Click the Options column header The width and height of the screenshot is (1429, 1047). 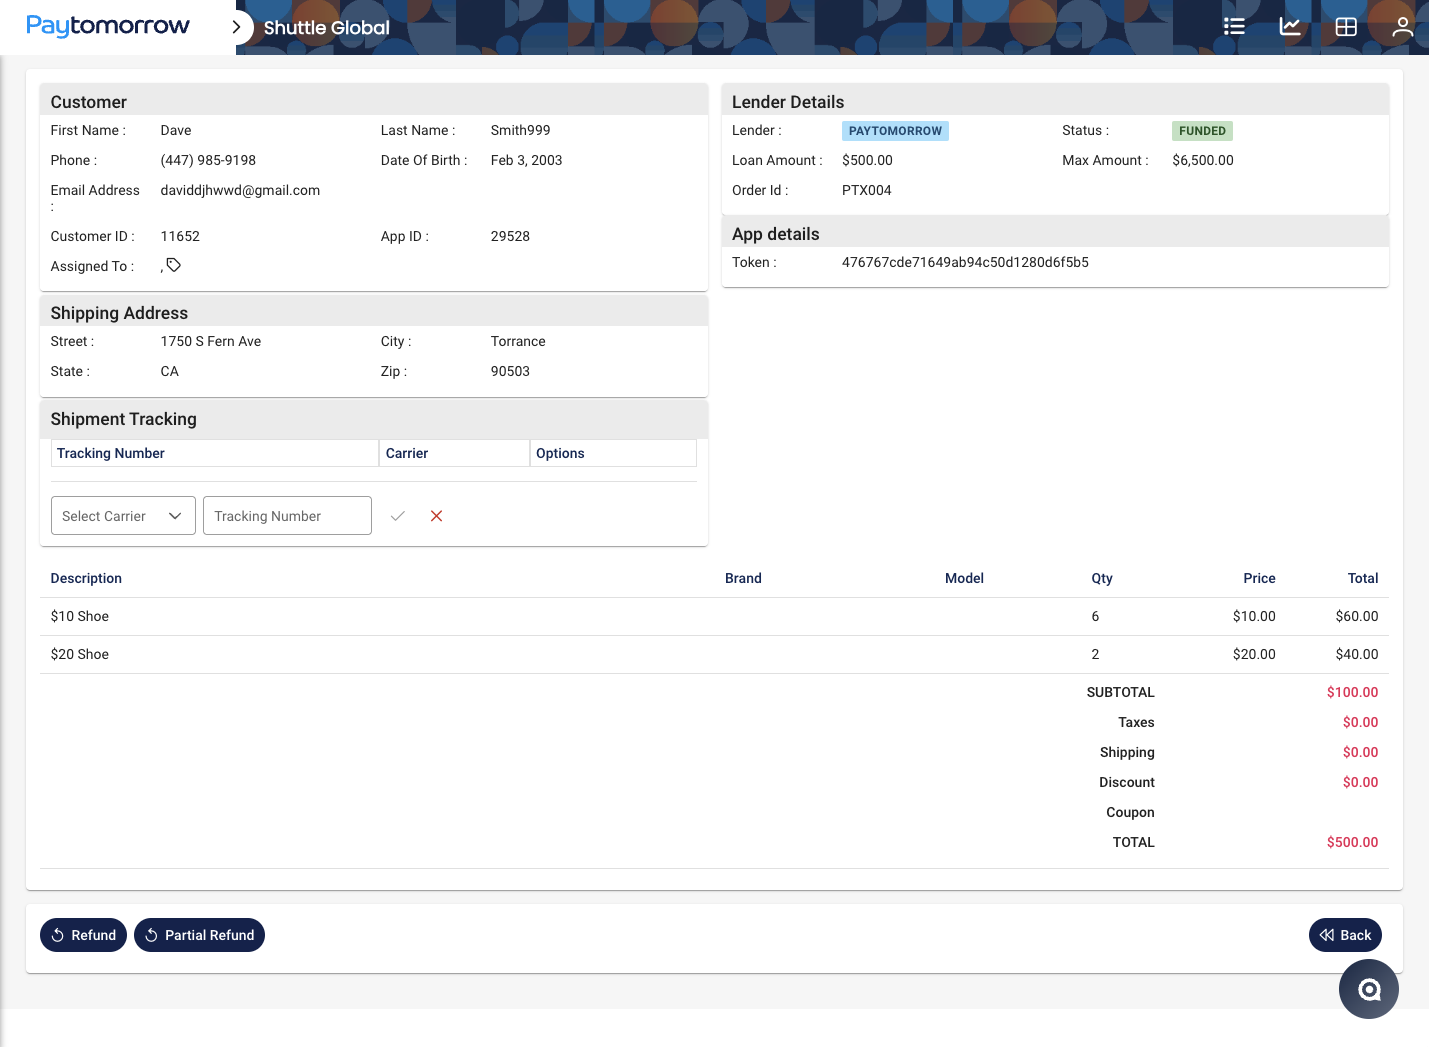point(612,453)
